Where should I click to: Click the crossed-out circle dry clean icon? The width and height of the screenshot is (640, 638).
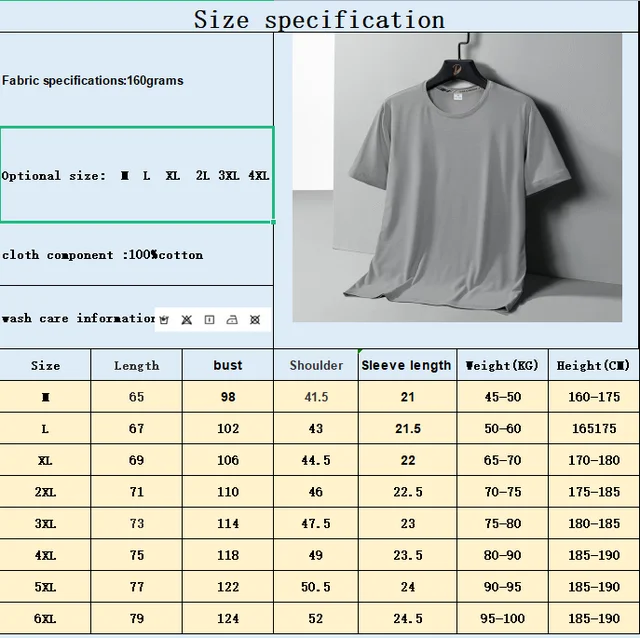point(255,319)
